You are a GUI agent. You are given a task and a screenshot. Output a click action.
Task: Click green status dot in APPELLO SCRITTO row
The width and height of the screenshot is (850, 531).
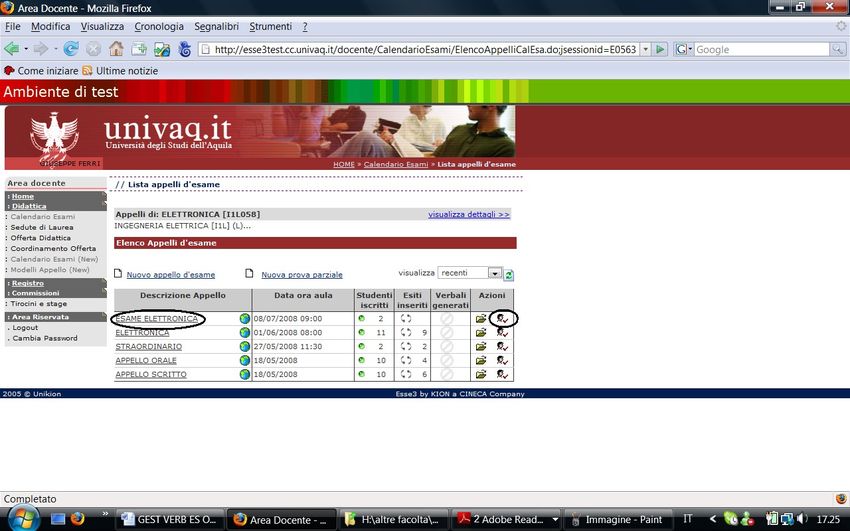[361, 375]
